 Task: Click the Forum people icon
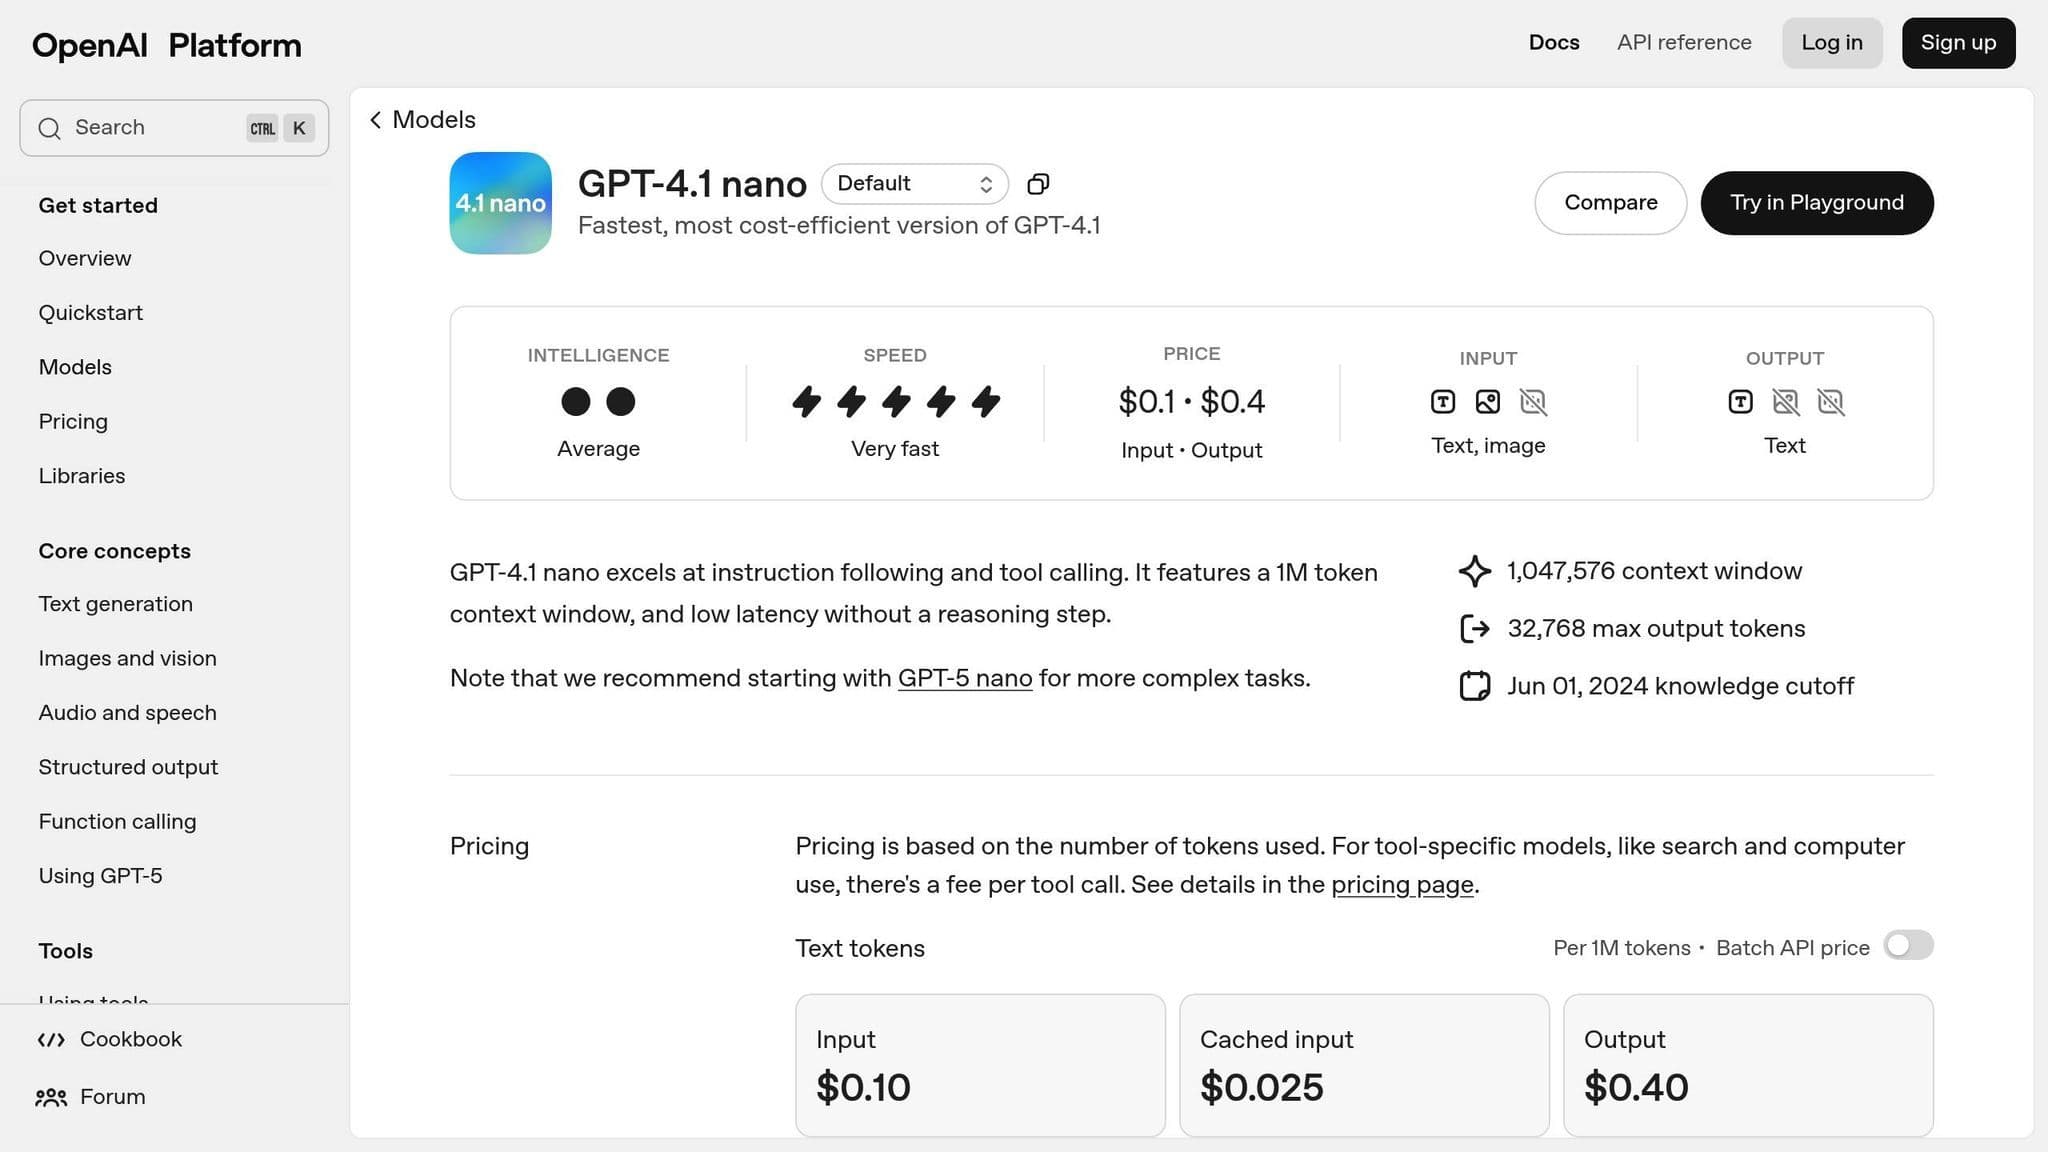click(x=51, y=1098)
